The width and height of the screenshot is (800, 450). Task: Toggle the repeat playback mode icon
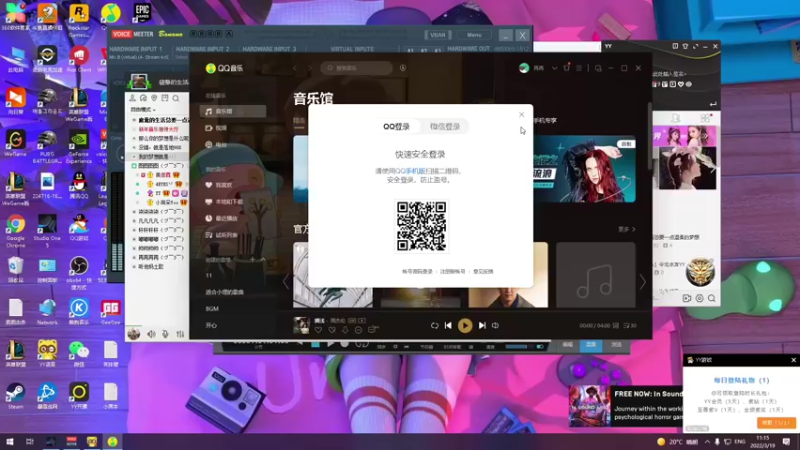coord(434,326)
